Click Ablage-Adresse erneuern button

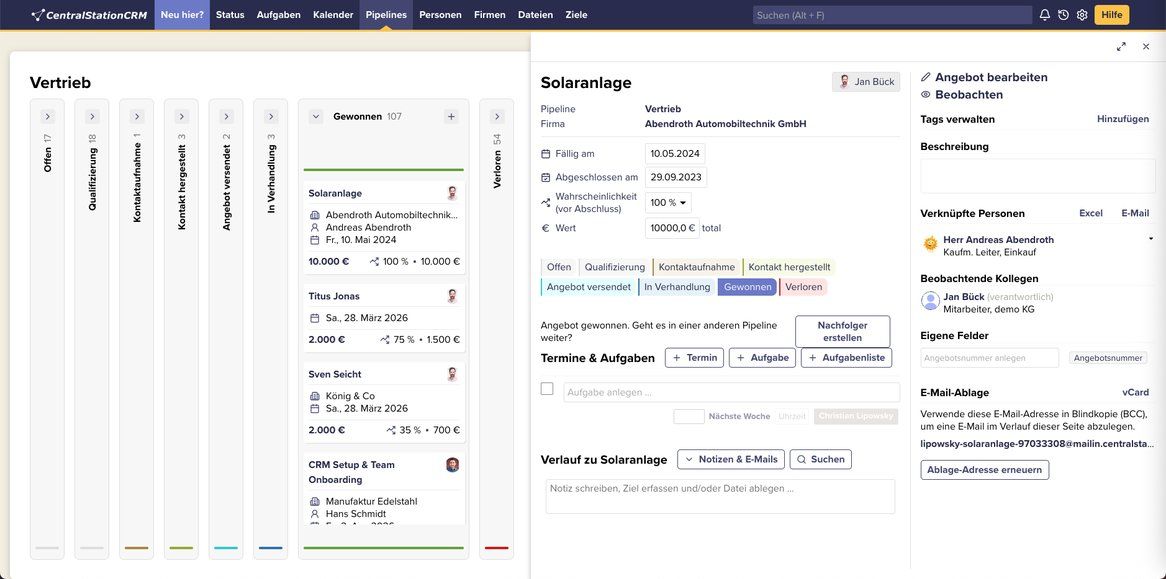tap(985, 470)
